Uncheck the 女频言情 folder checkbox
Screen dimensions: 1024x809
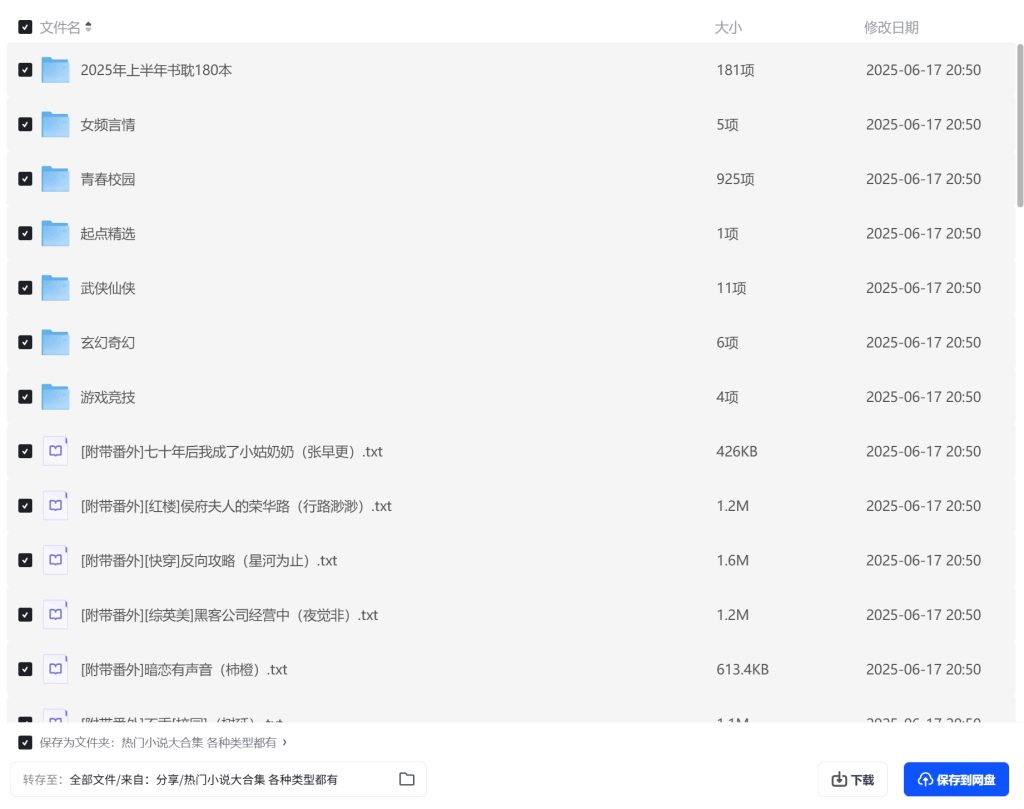(25, 124)
